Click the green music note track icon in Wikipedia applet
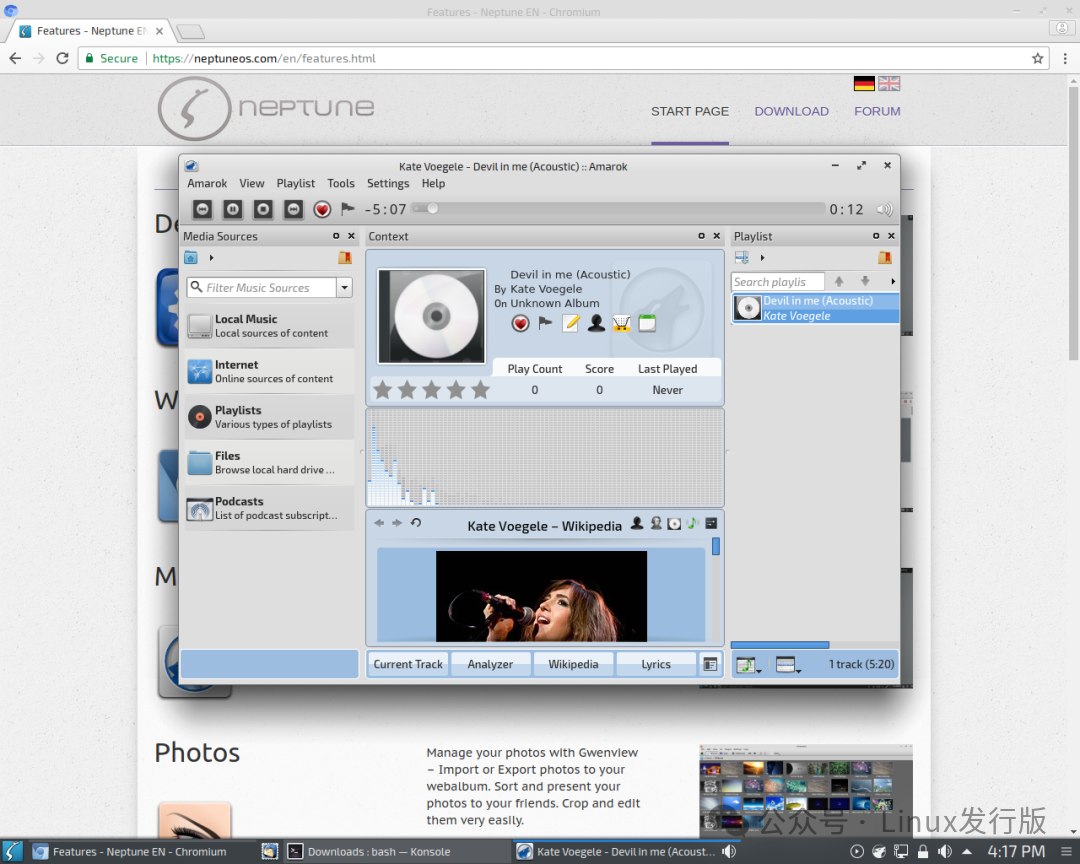1080x864 pixels. (x=692, y=524)
